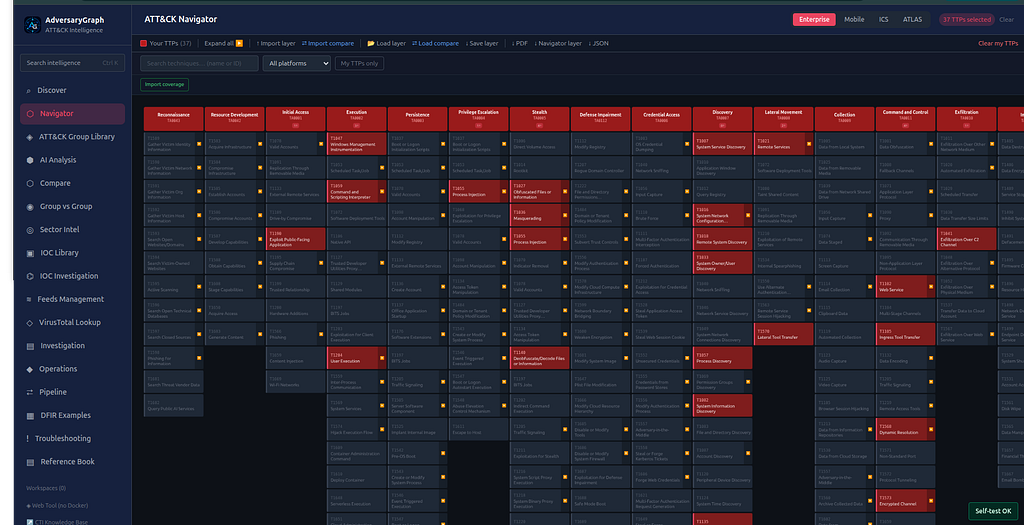Click the Sector Intel target icon
The width and height of the screenshot is (1024, 525).
point(29,230)
